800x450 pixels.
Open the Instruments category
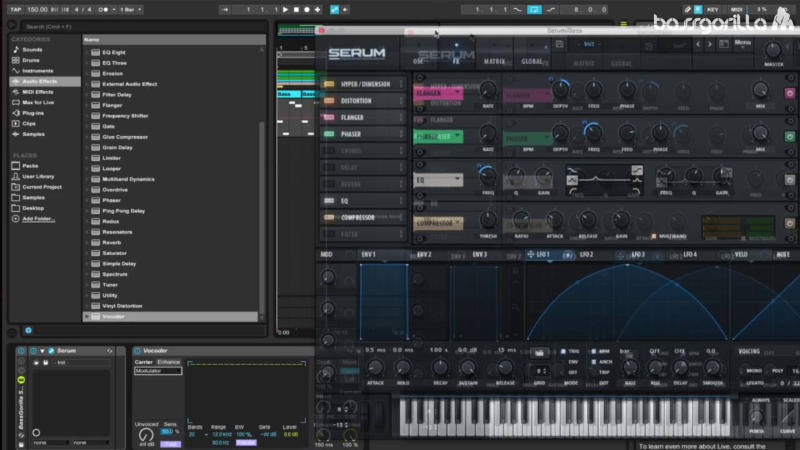coord(37,71)
